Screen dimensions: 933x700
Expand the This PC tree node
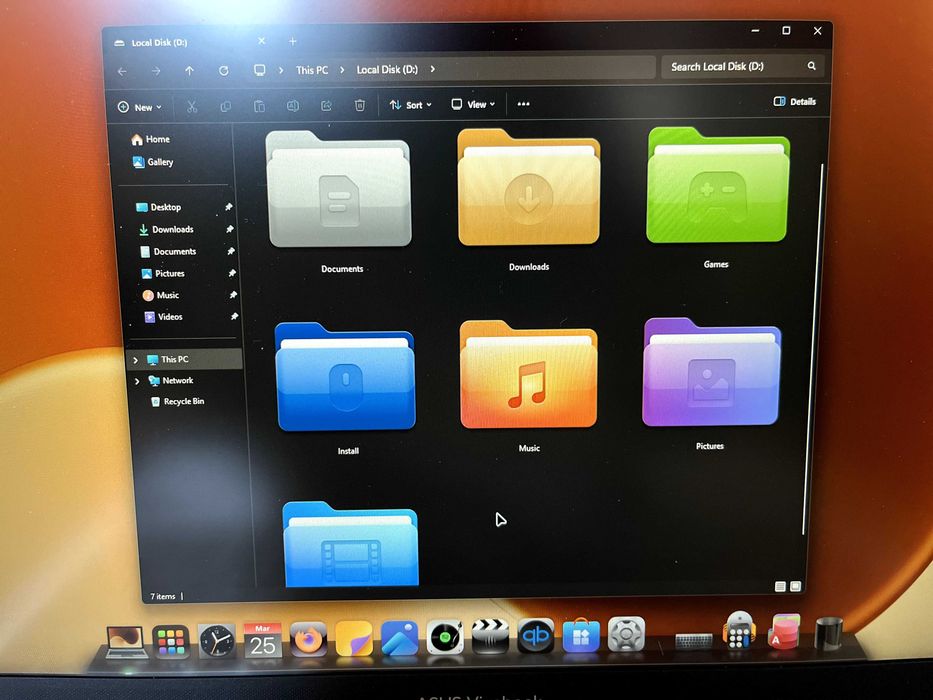coord(136,360)
